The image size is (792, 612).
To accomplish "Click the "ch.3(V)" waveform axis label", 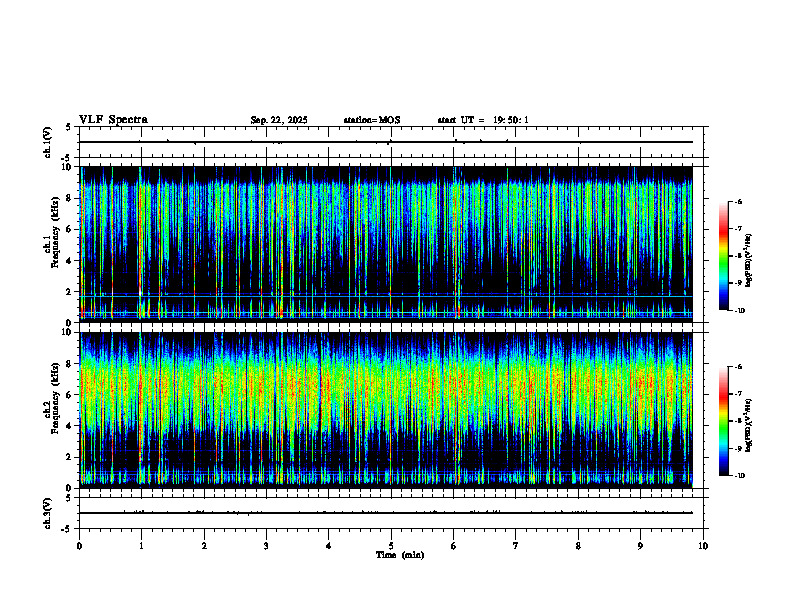I will pyautogui.click(x=47, y=514).
